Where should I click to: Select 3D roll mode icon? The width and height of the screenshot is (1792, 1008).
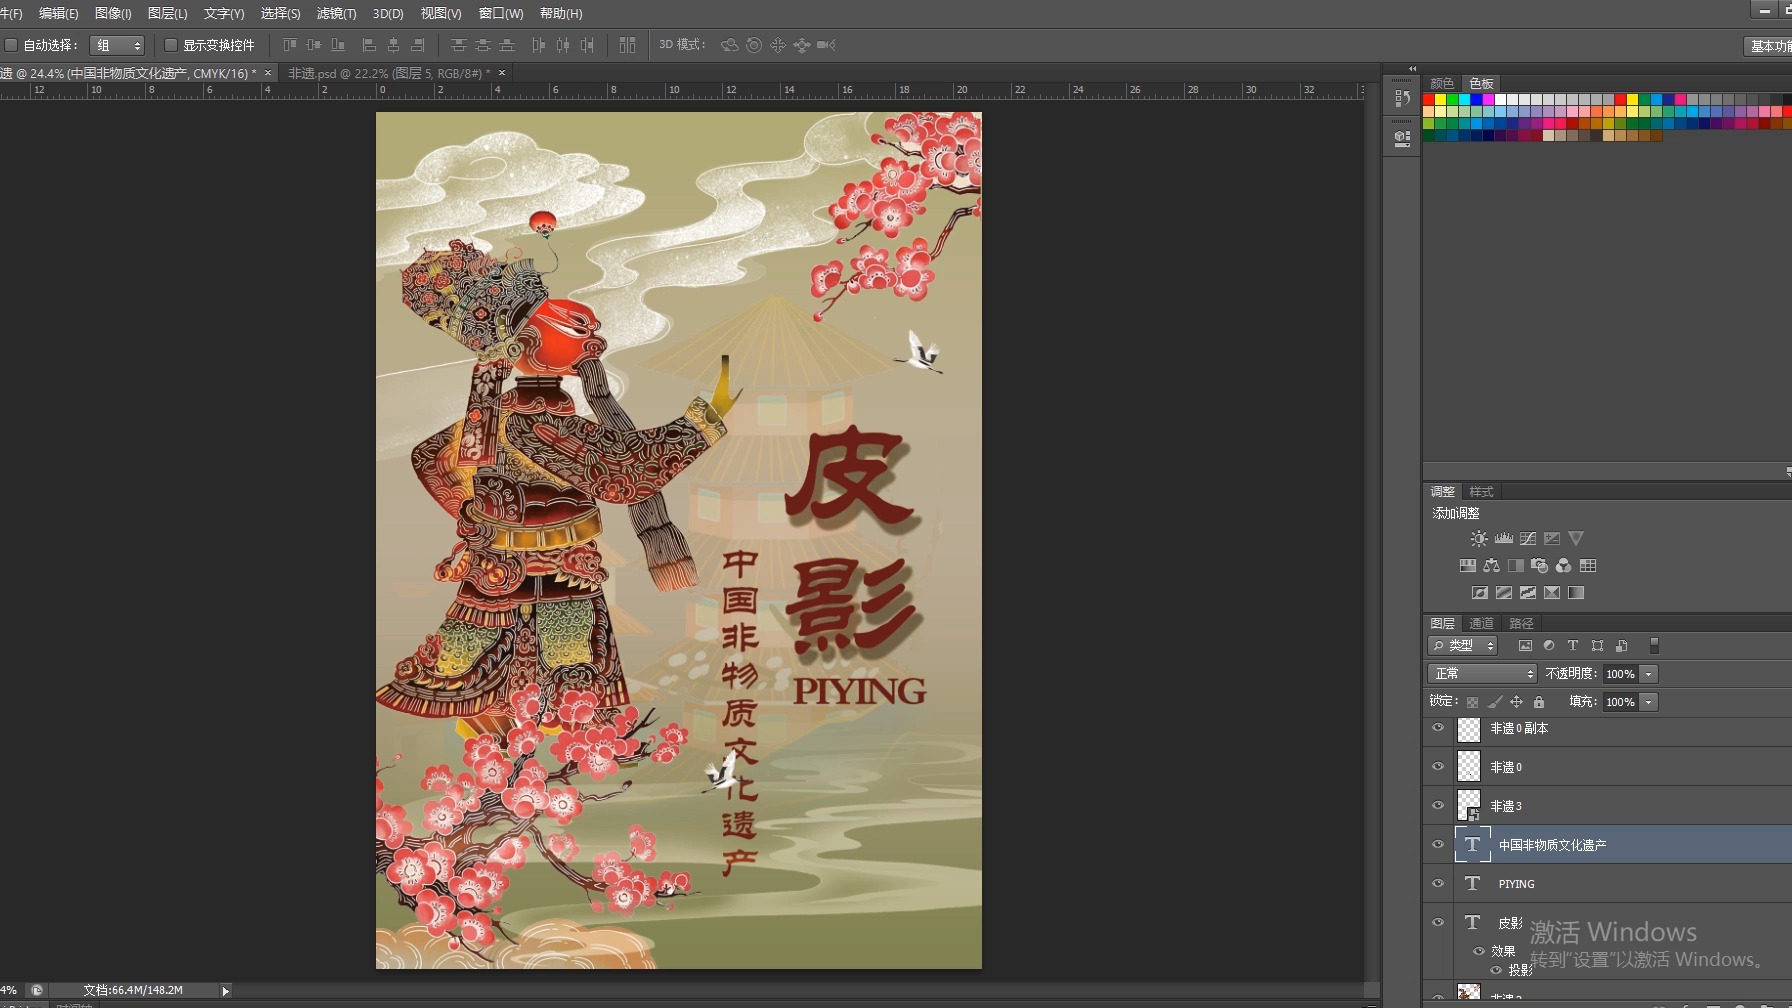754,45
